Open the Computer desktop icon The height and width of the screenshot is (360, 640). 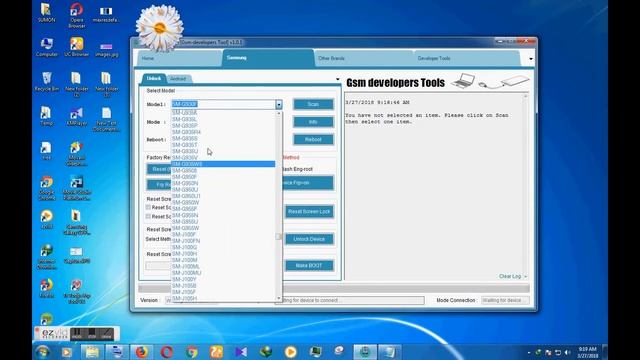click(x=47, y=47)
